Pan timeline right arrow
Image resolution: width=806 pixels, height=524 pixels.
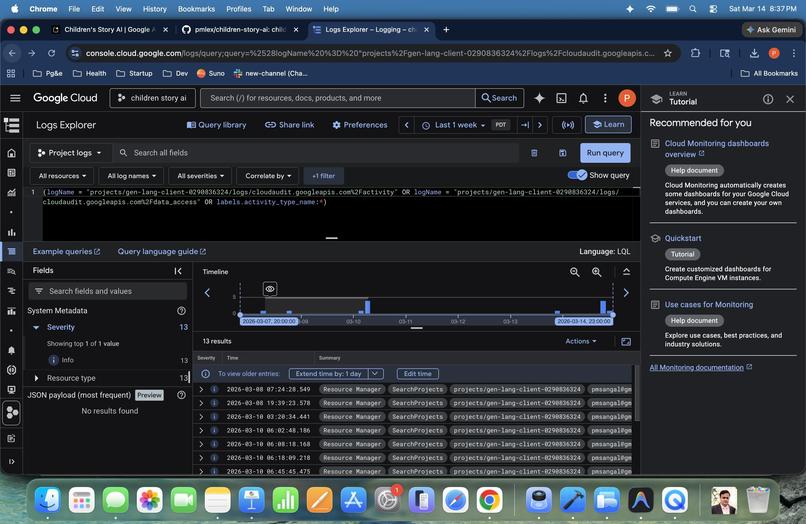point(626,293)
